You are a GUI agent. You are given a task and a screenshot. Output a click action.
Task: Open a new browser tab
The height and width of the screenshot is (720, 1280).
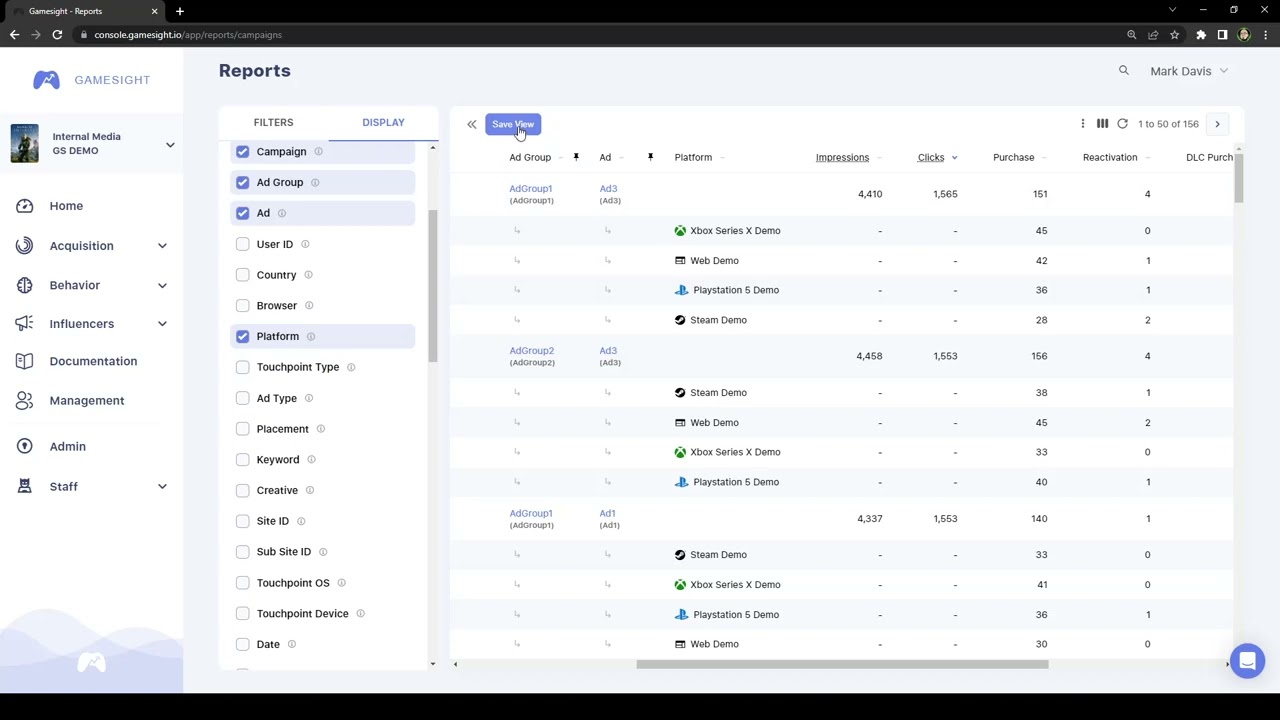pos(180,11)
